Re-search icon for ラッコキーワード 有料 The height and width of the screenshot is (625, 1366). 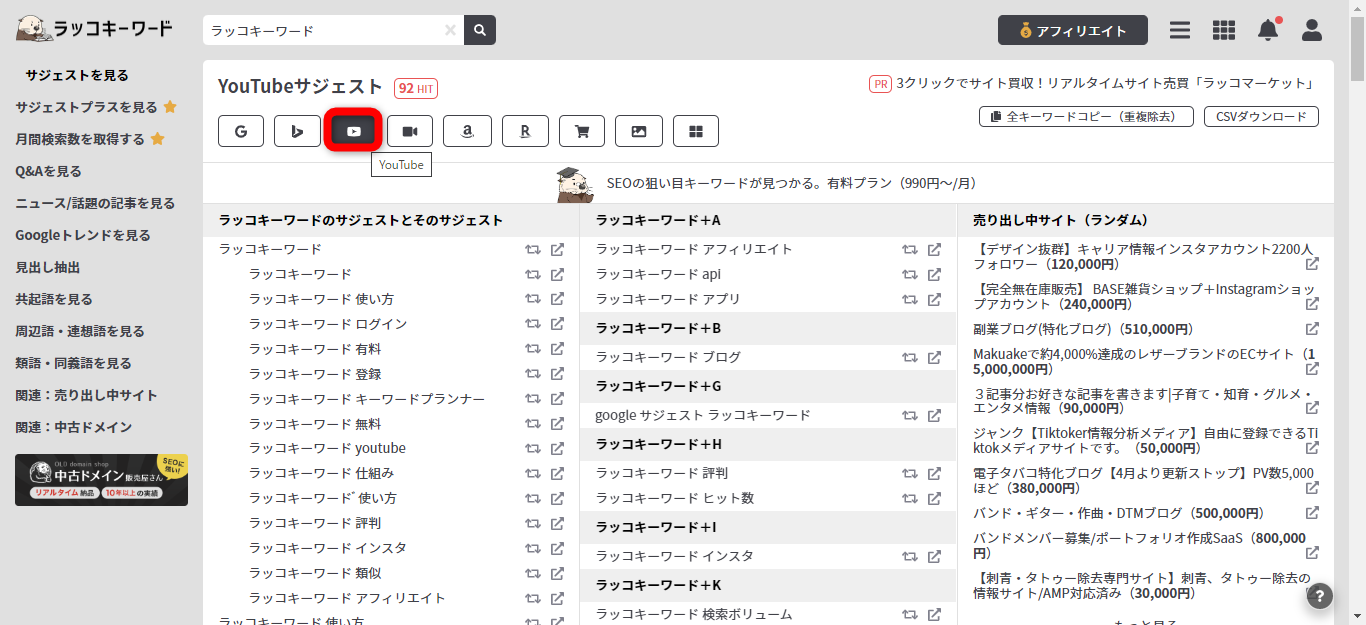(x=533, y=349)
